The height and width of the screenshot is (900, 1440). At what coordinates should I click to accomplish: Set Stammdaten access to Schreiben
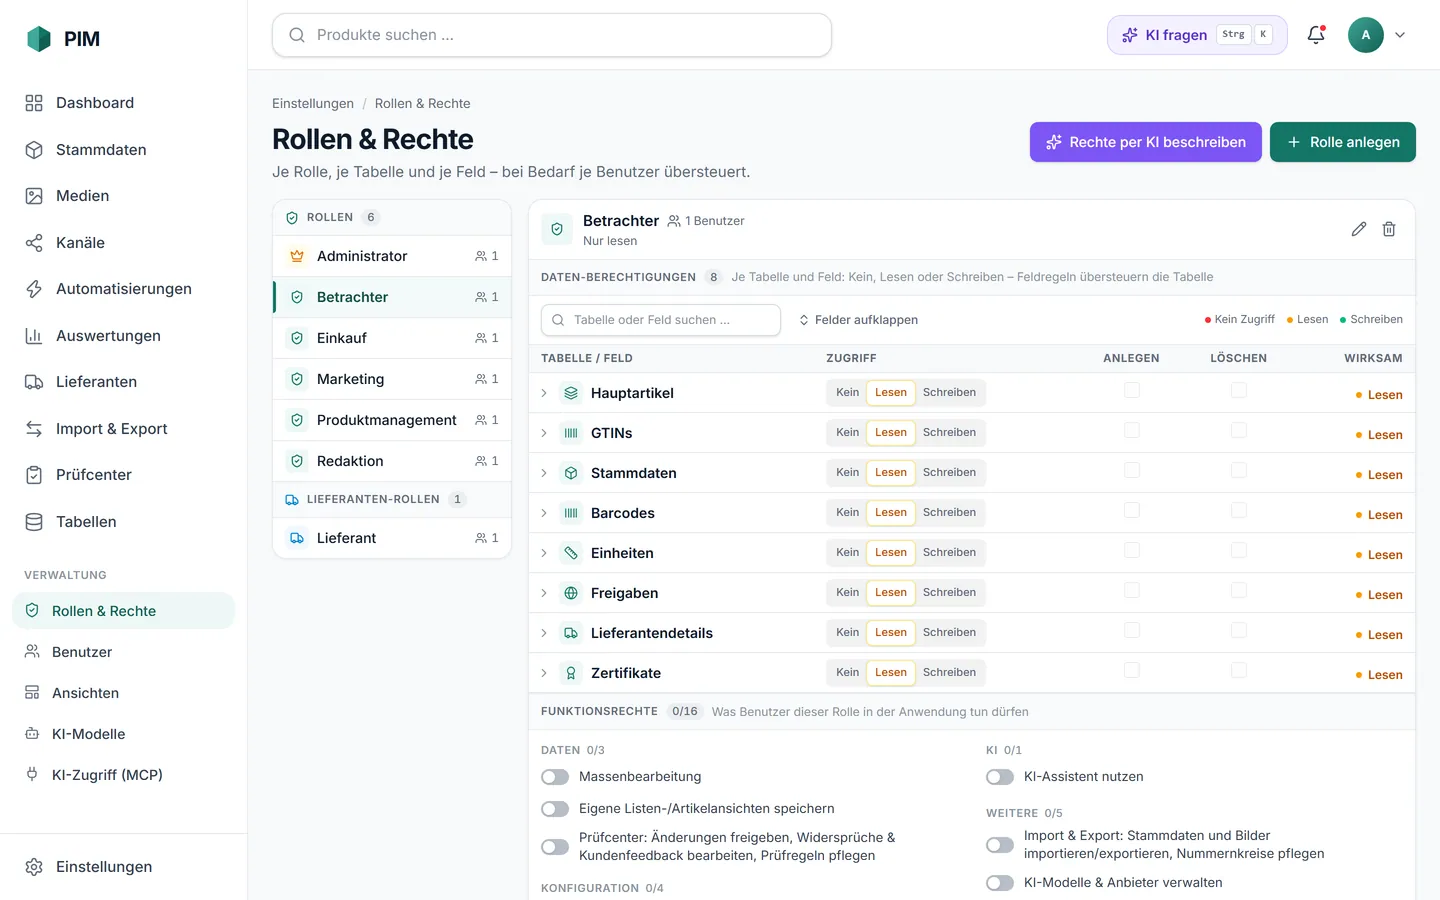(949, 473)
